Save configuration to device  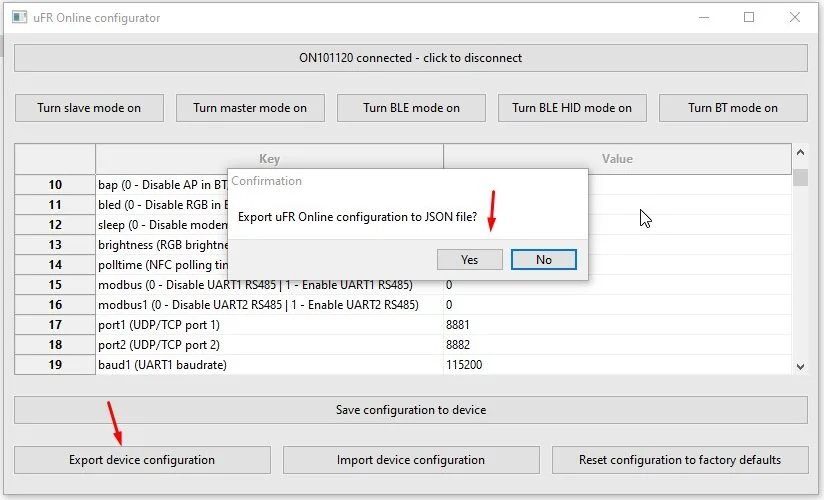click(410, 410)
